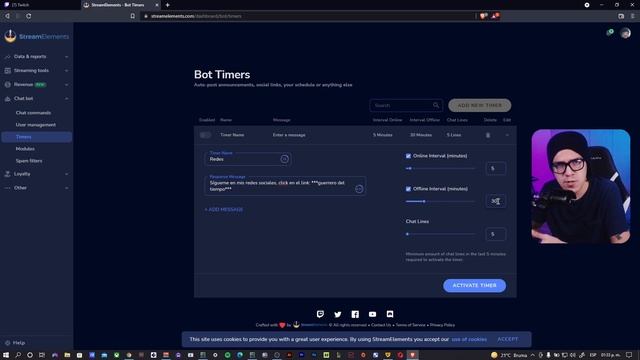
Task: Open the Twitter footer icon
Action: click(x=338, y=314)
